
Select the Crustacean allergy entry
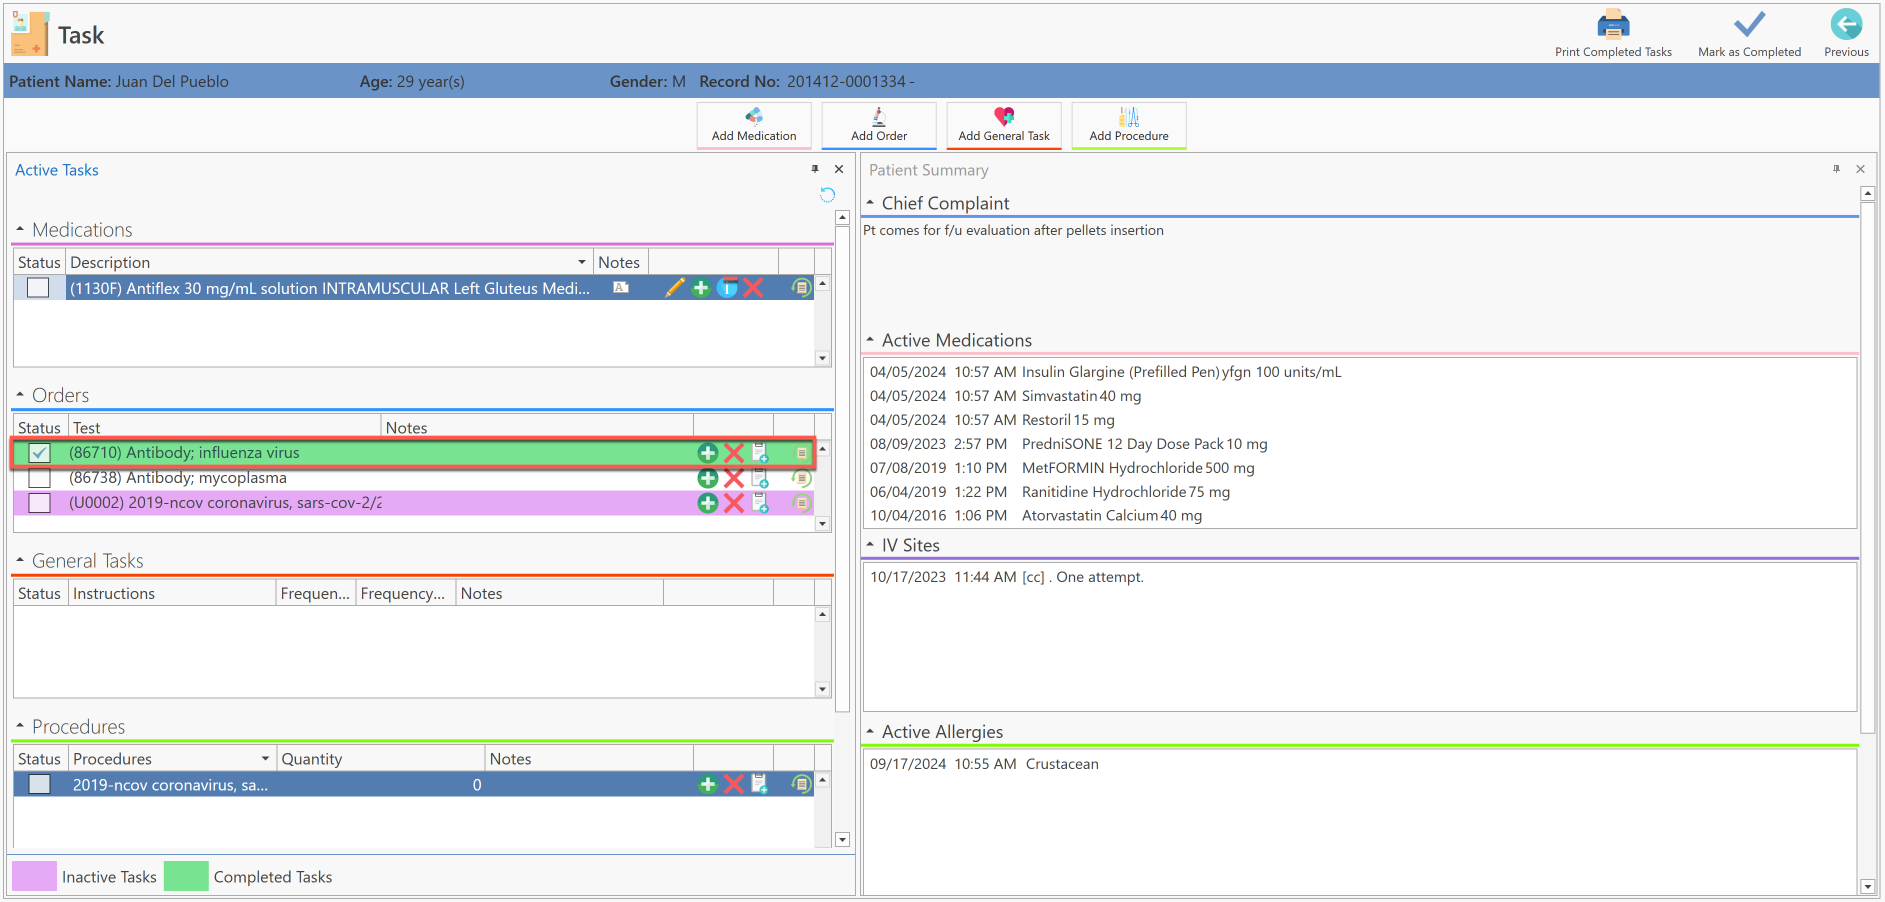1062,764
